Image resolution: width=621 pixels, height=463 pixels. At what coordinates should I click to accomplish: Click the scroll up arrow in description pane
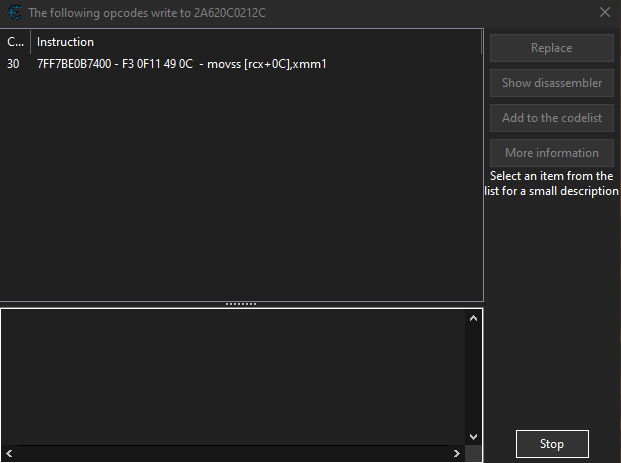click(x=473, y=318)
